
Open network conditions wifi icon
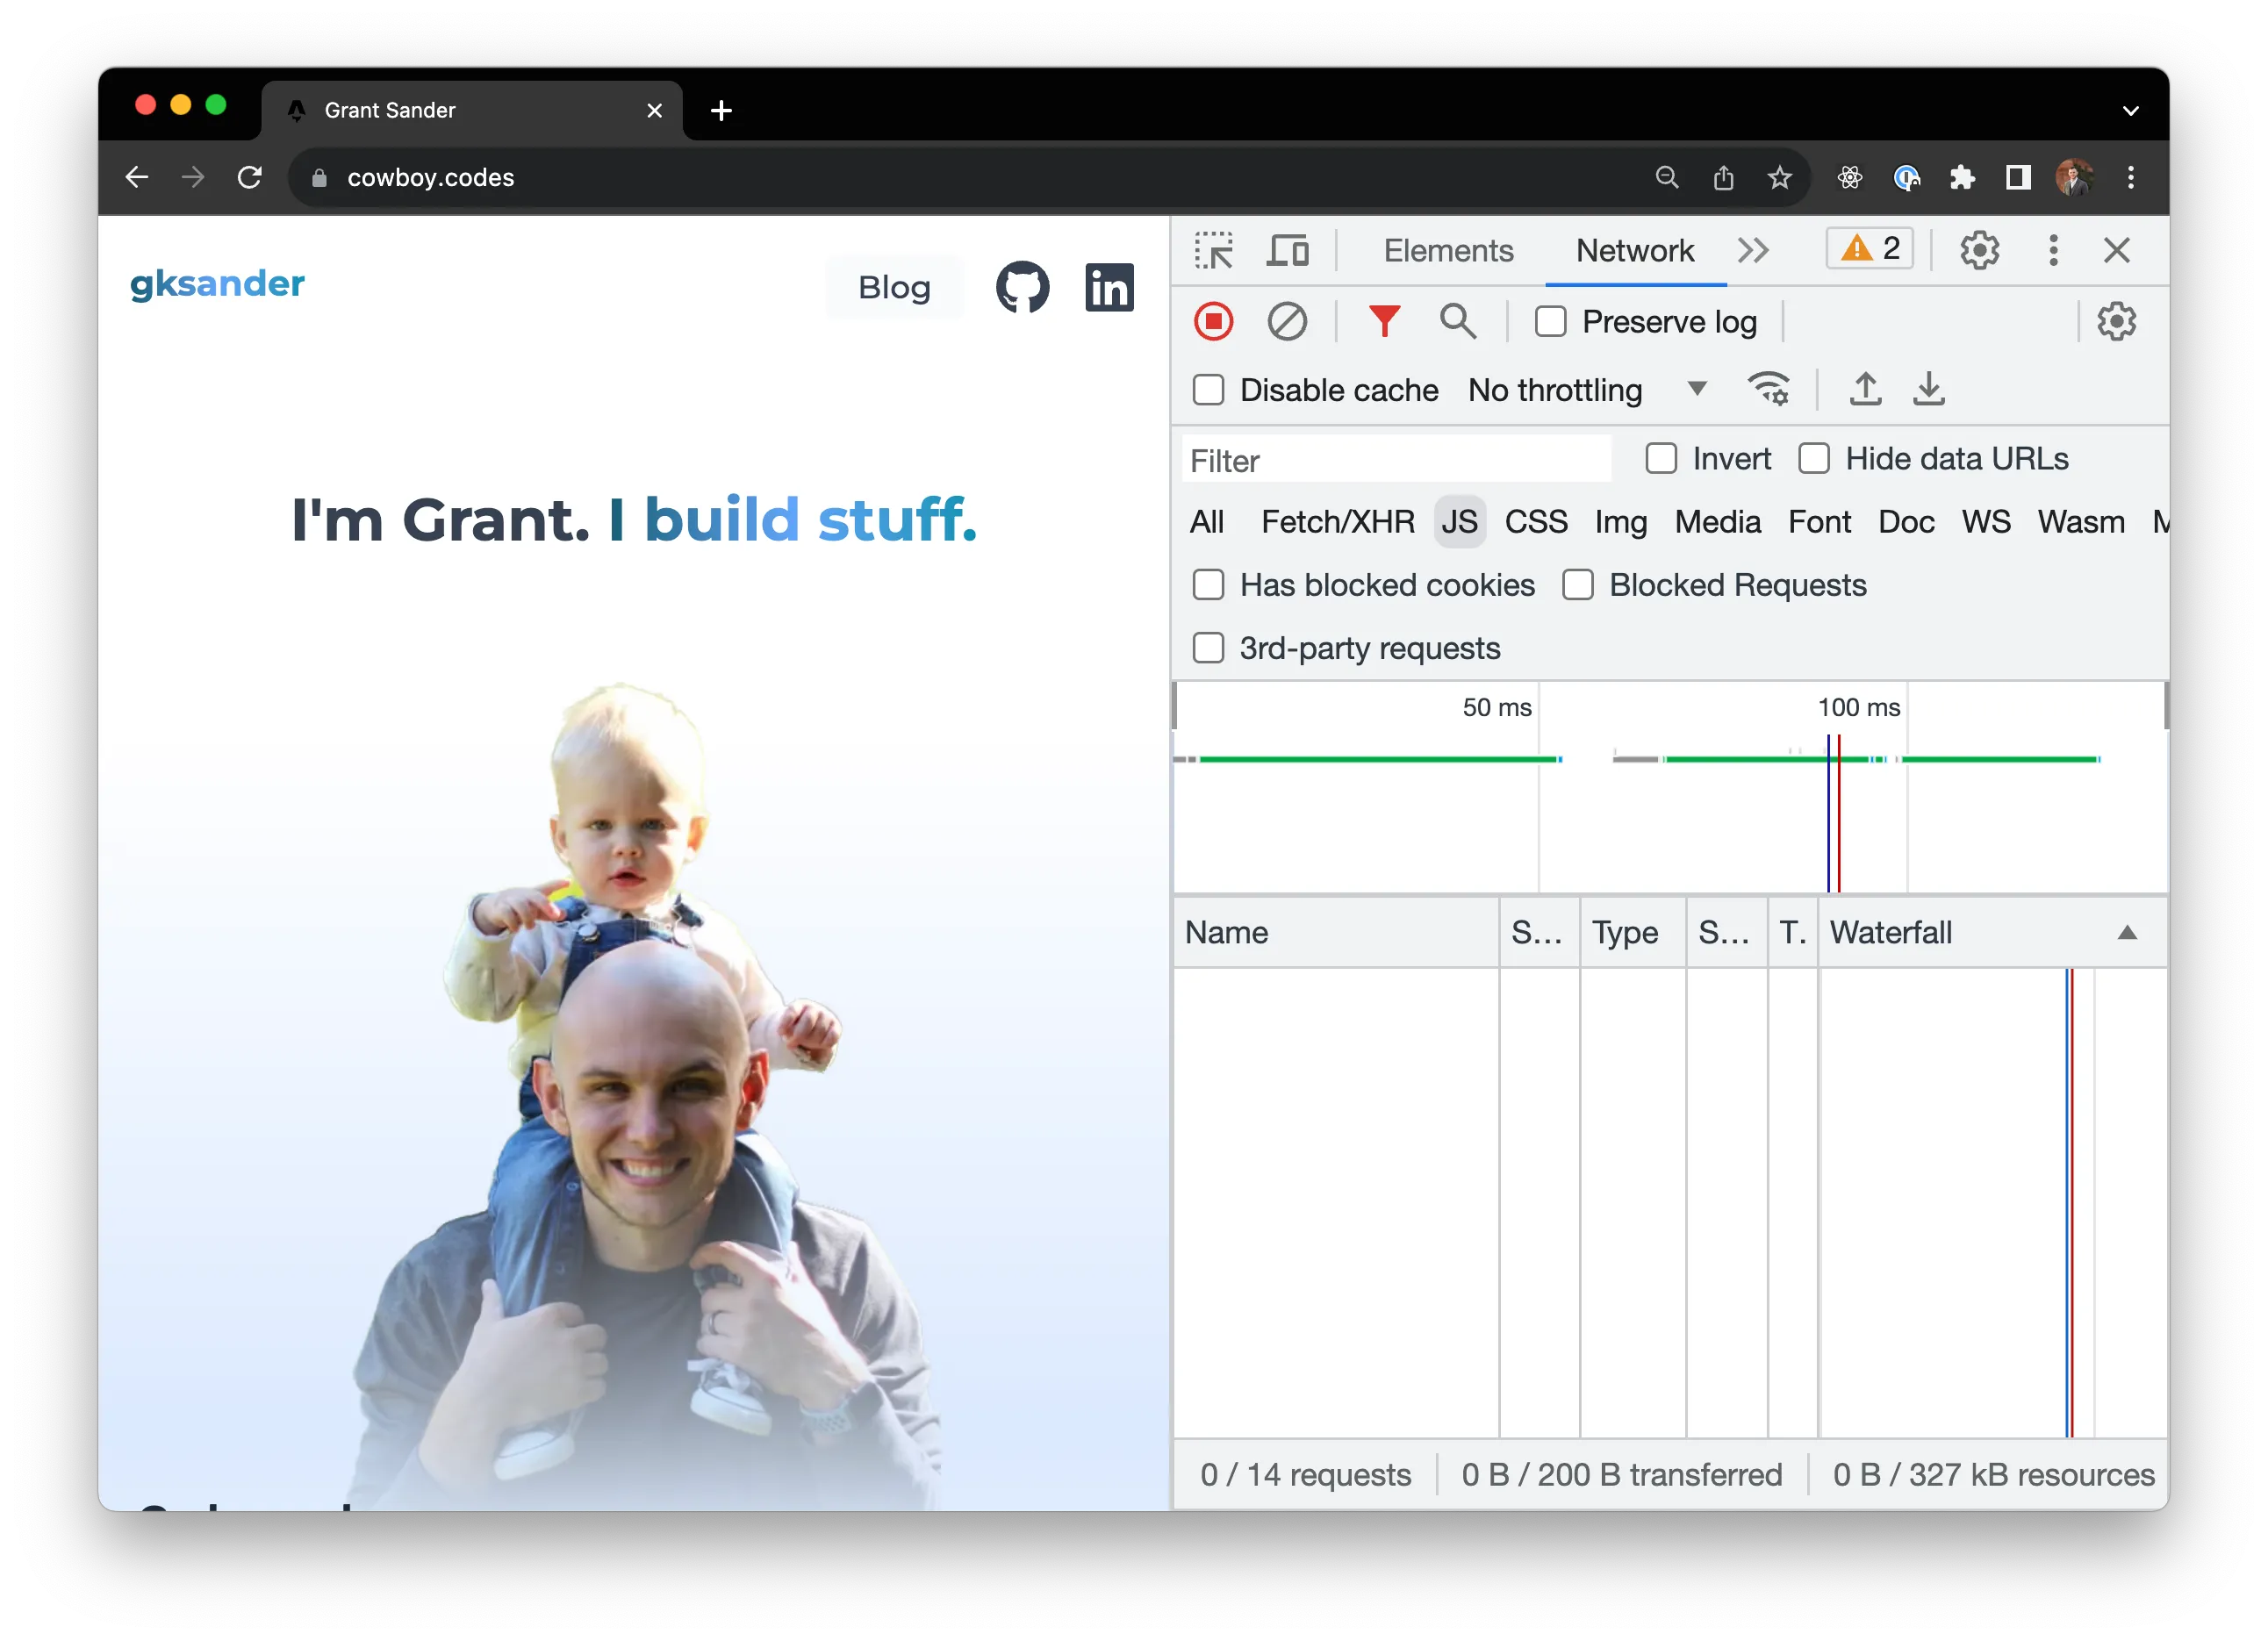click(1769, 388)
